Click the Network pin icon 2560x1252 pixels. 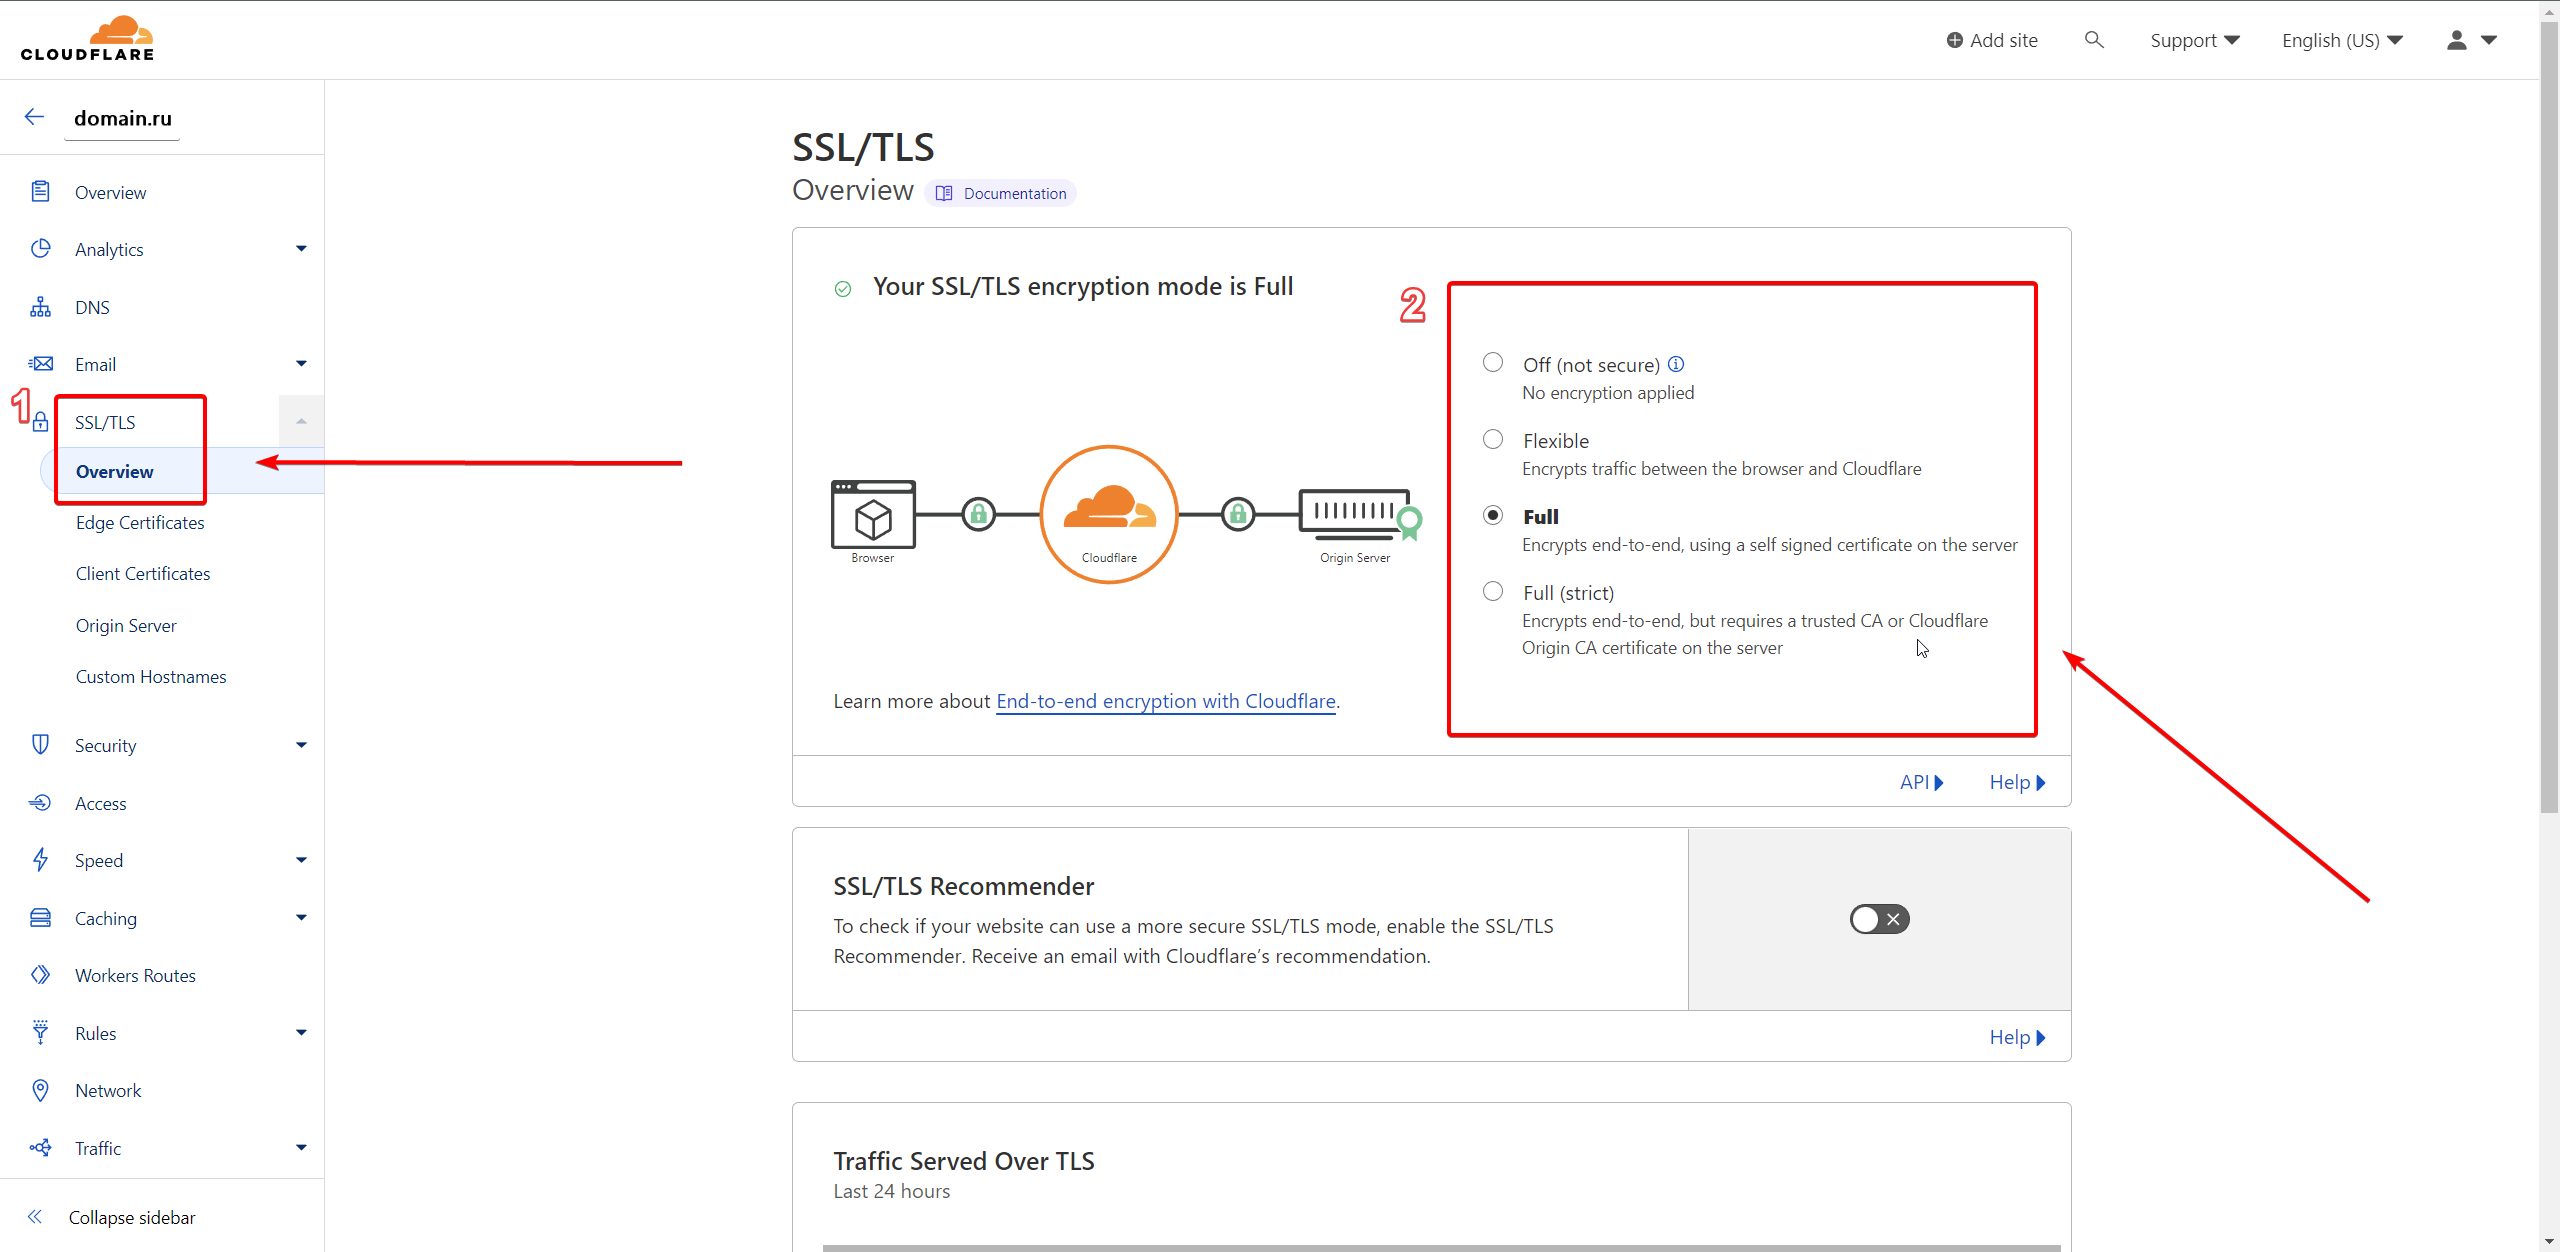[x=40, y=1090]
